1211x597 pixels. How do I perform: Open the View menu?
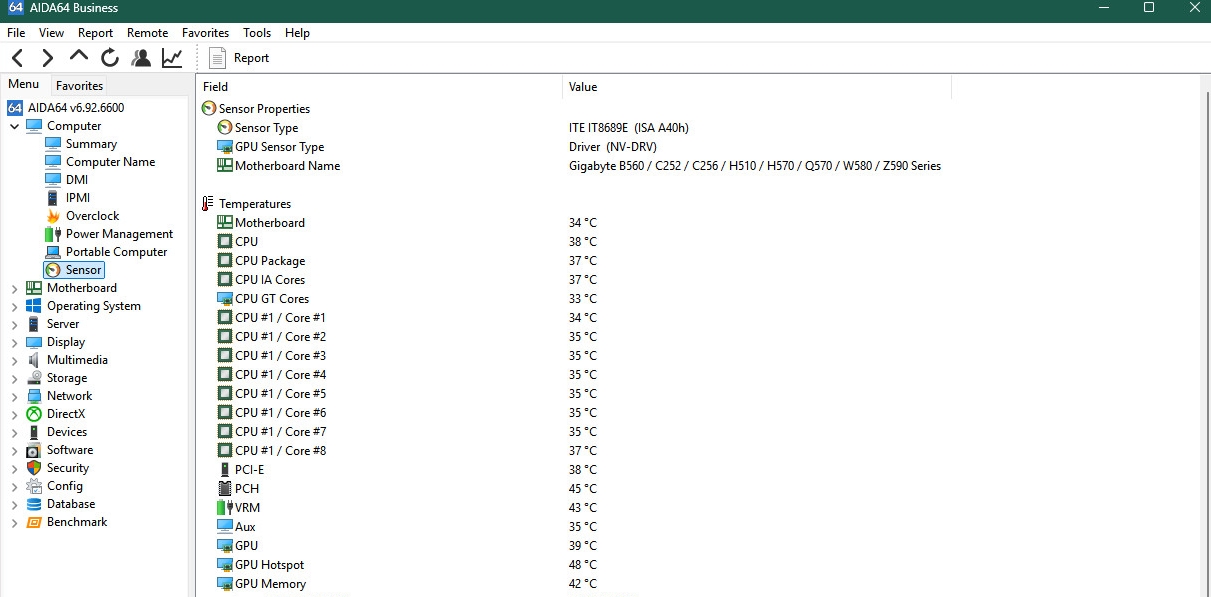pos(52,33)
